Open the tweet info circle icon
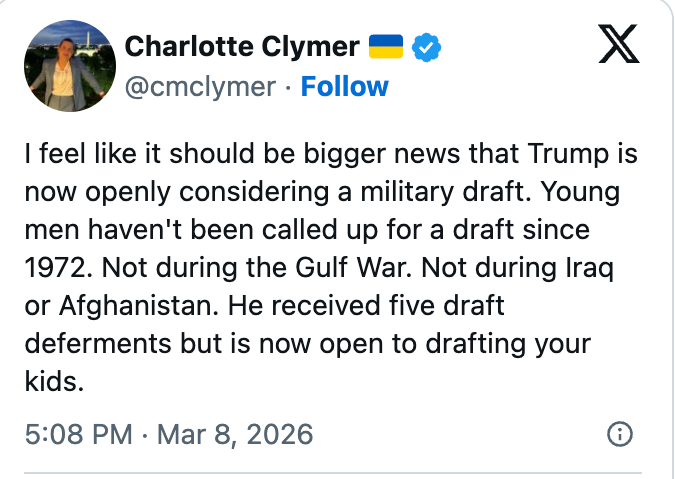The height and width of the screenshot is (479, 675). pyautogui.click(x=620, y=435)
